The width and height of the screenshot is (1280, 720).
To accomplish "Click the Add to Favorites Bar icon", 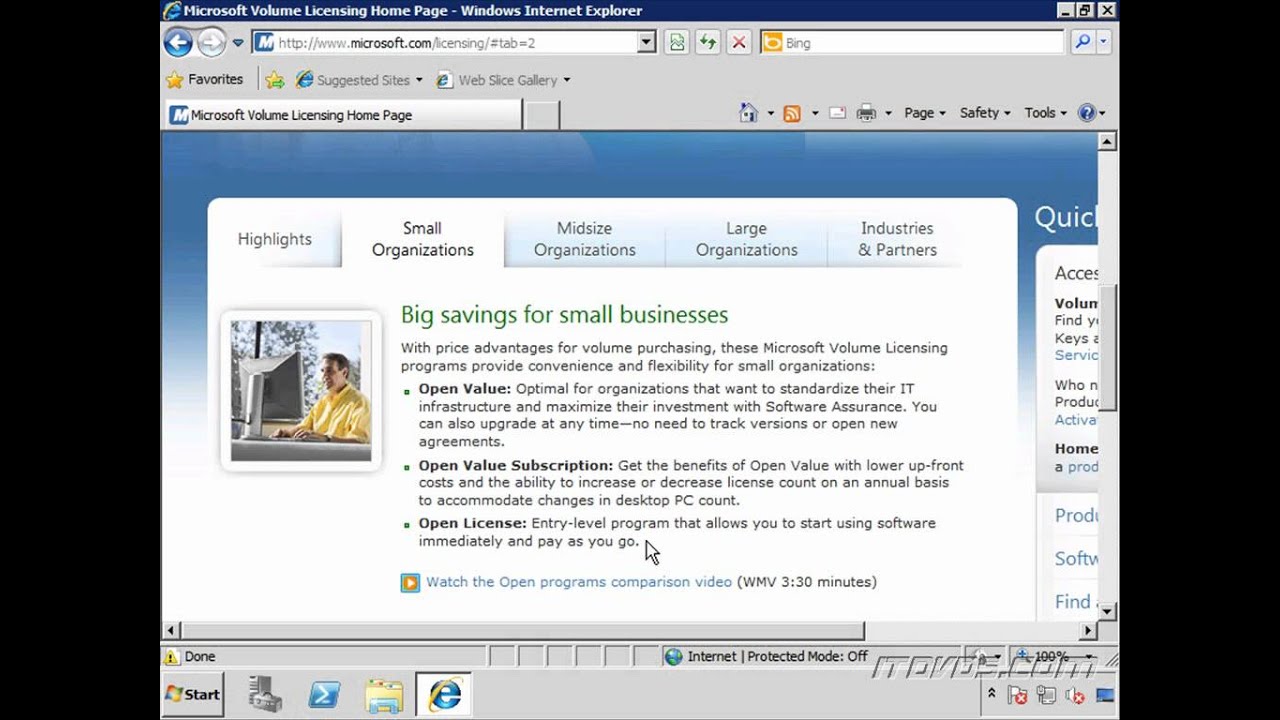I will [275, 80].
